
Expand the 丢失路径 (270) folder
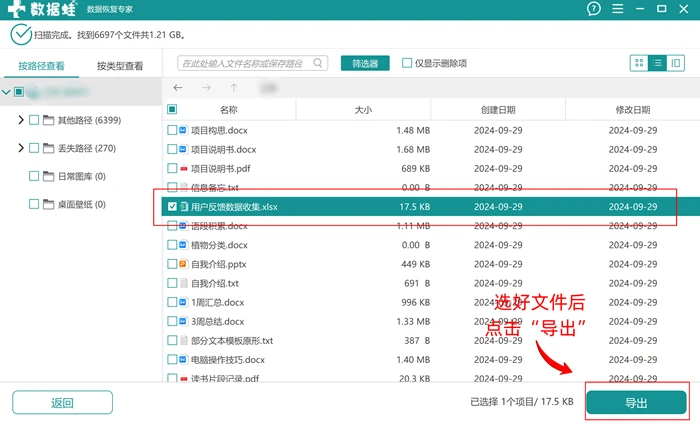tap(21, 148)
